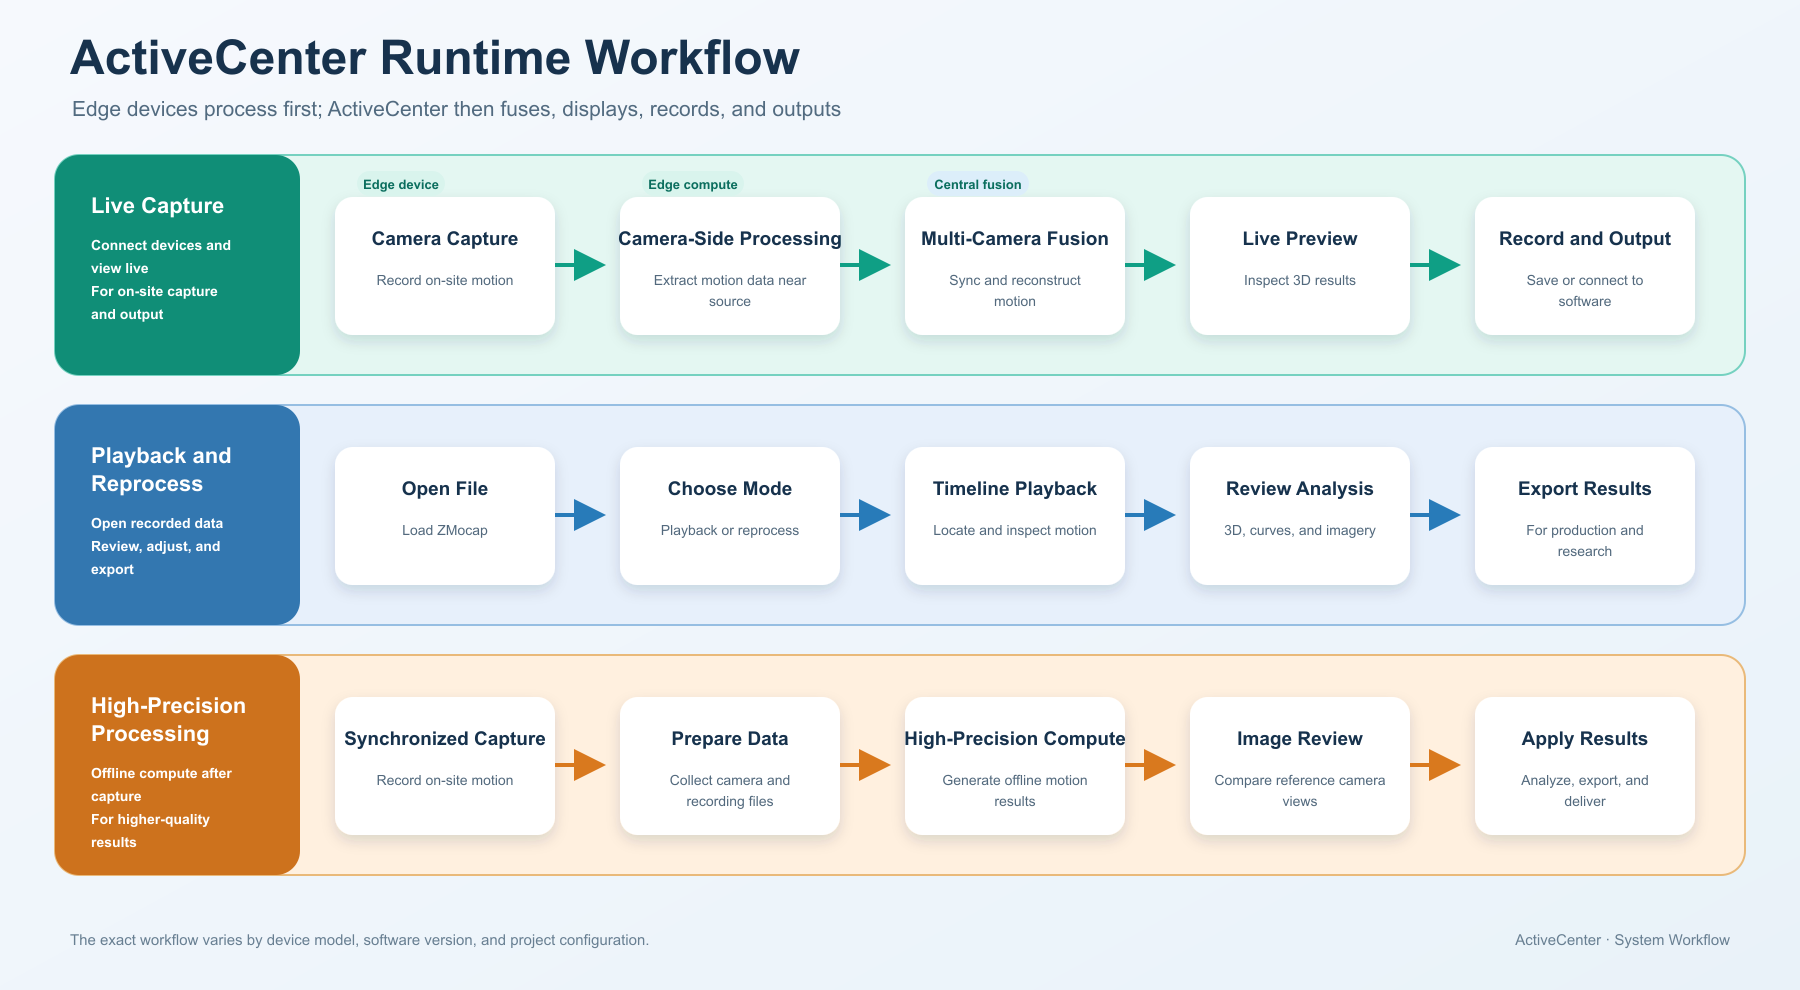The height and width of the screenshot is (990, 1800).
Task: Select the Synchronized Capture card
Action: [x=445, y=766]
